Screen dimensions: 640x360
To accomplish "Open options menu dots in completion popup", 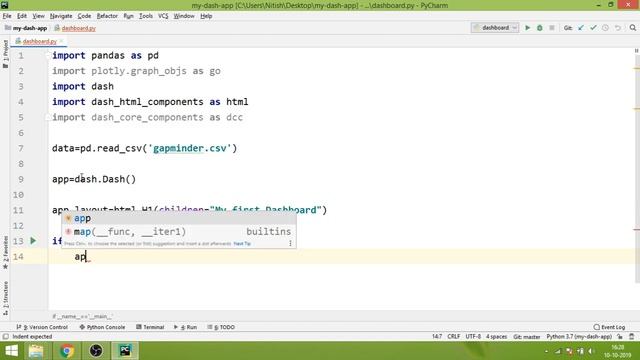I will (x=290, y=243).
